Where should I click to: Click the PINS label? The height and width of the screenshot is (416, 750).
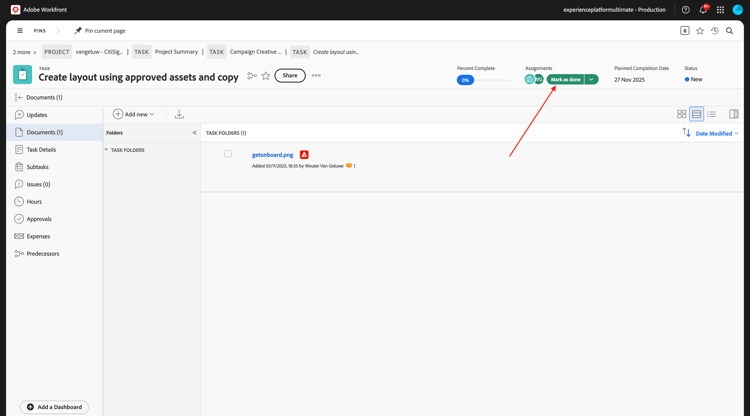pos(40,31)
